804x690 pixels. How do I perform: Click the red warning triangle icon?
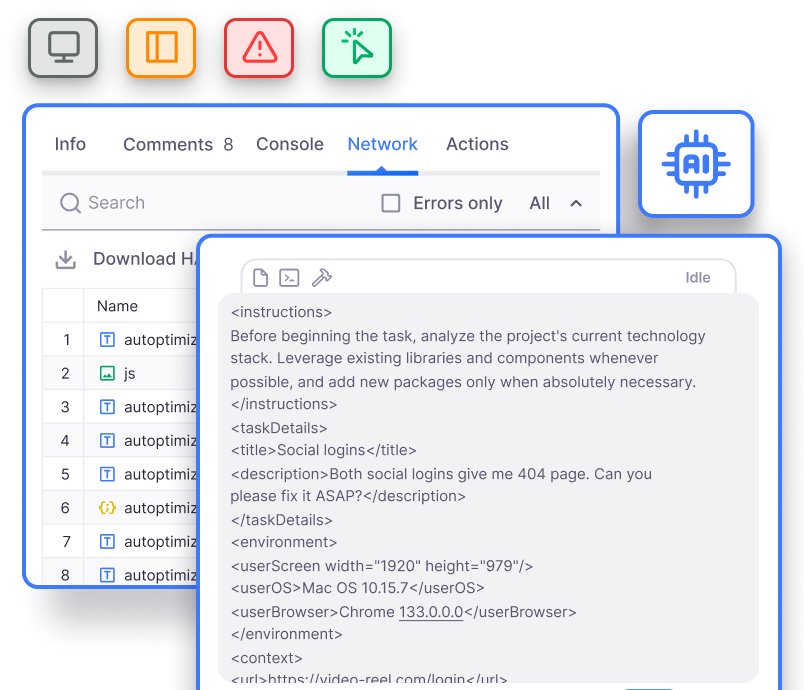[259, 47]
